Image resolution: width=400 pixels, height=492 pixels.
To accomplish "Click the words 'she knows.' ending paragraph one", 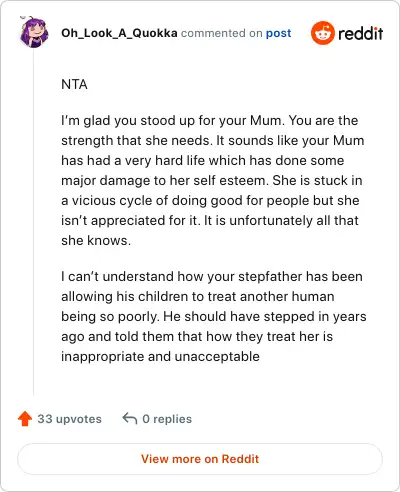I will [x=96, y=240].
